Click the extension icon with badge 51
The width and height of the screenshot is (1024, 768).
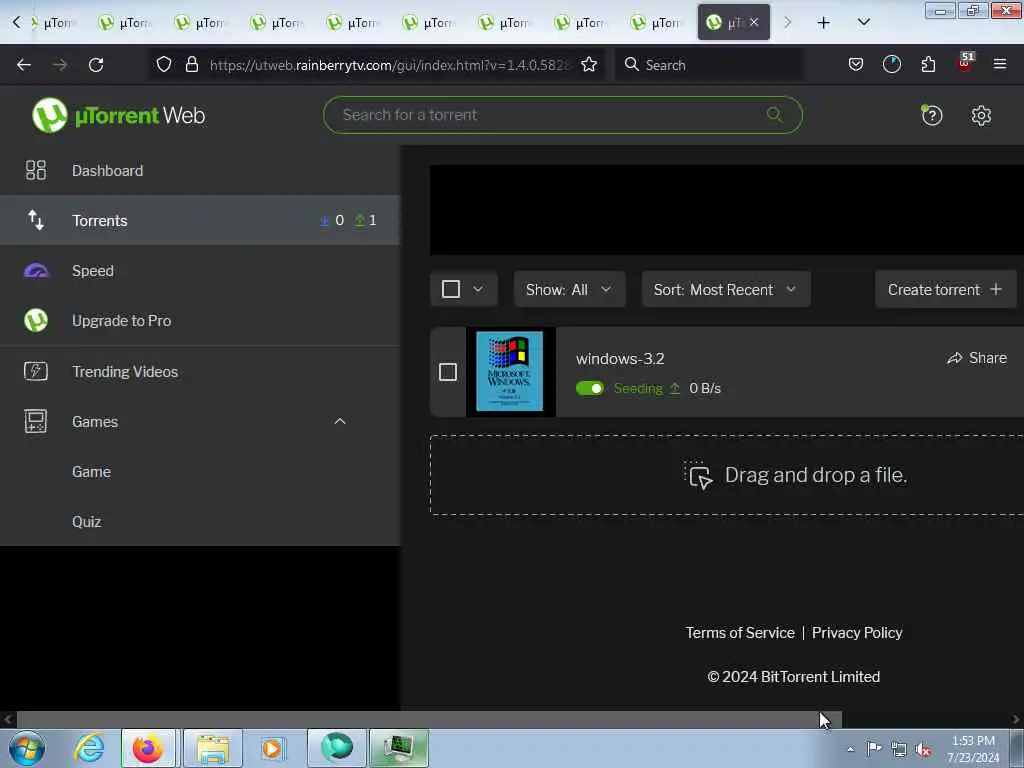965,63
